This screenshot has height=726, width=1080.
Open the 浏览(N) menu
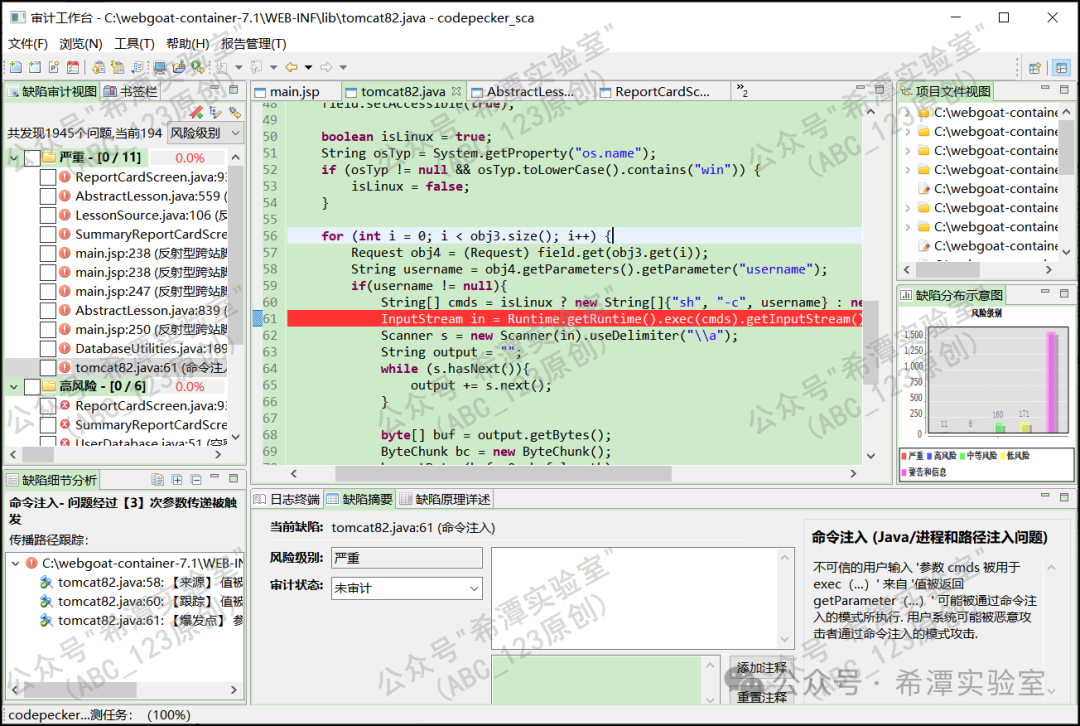pyautogui.click(x=81, y=43)
